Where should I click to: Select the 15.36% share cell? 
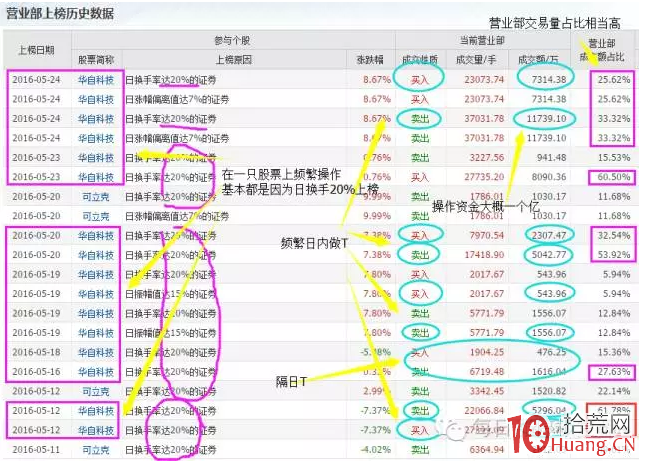coord(613,352)
